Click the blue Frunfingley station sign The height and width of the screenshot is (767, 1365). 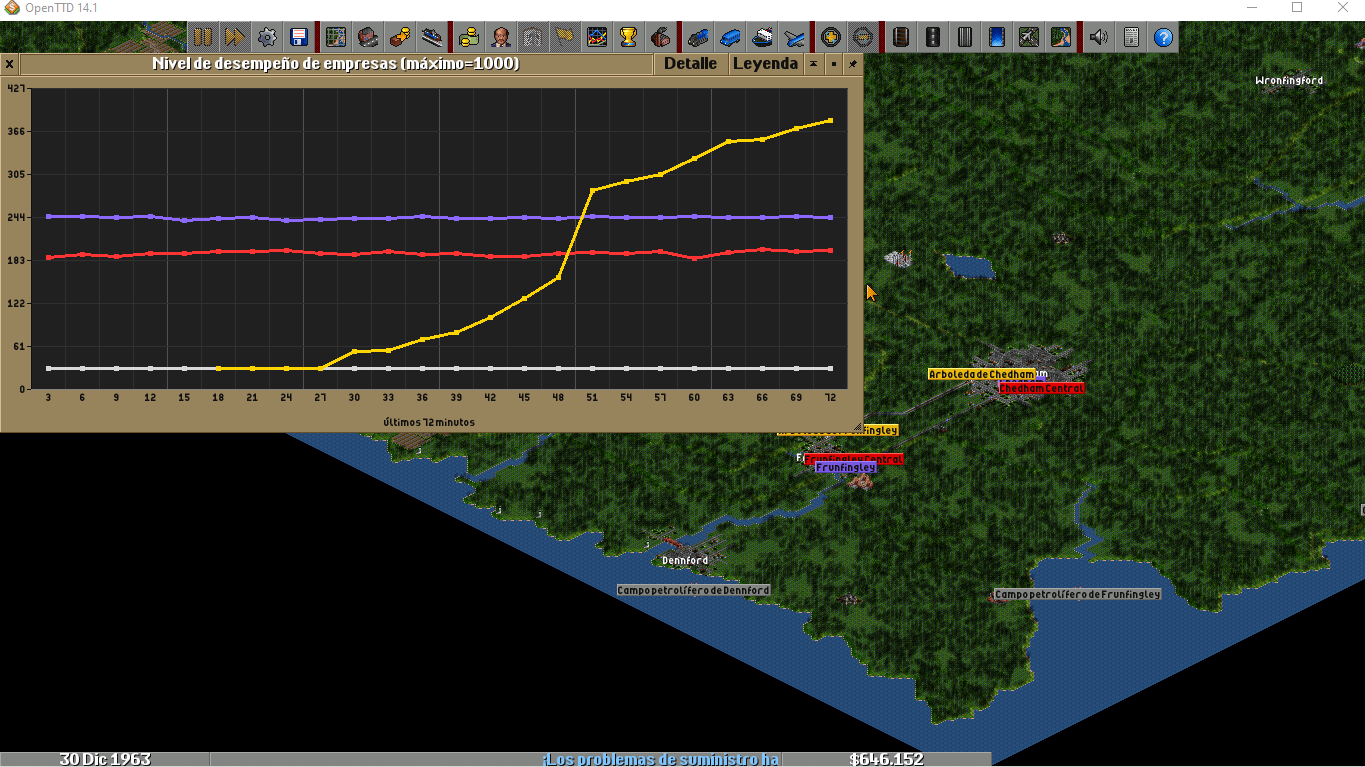pyautogui.click(x=846, y=467)
